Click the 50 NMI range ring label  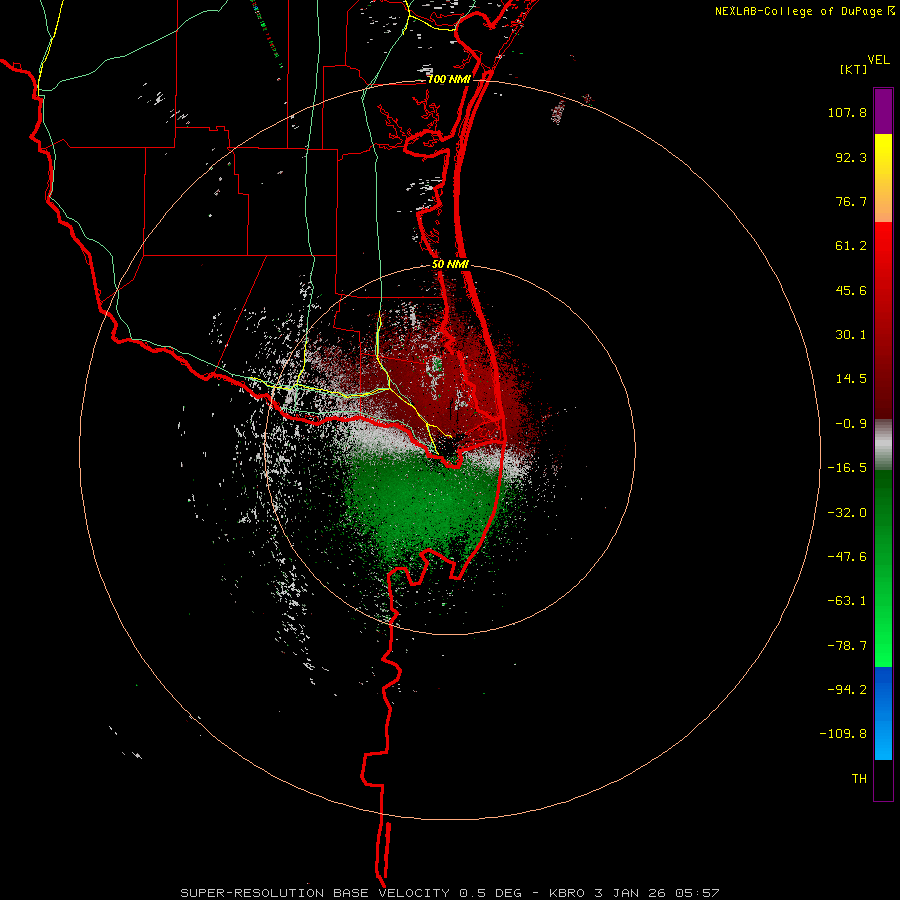coord(450,265)
